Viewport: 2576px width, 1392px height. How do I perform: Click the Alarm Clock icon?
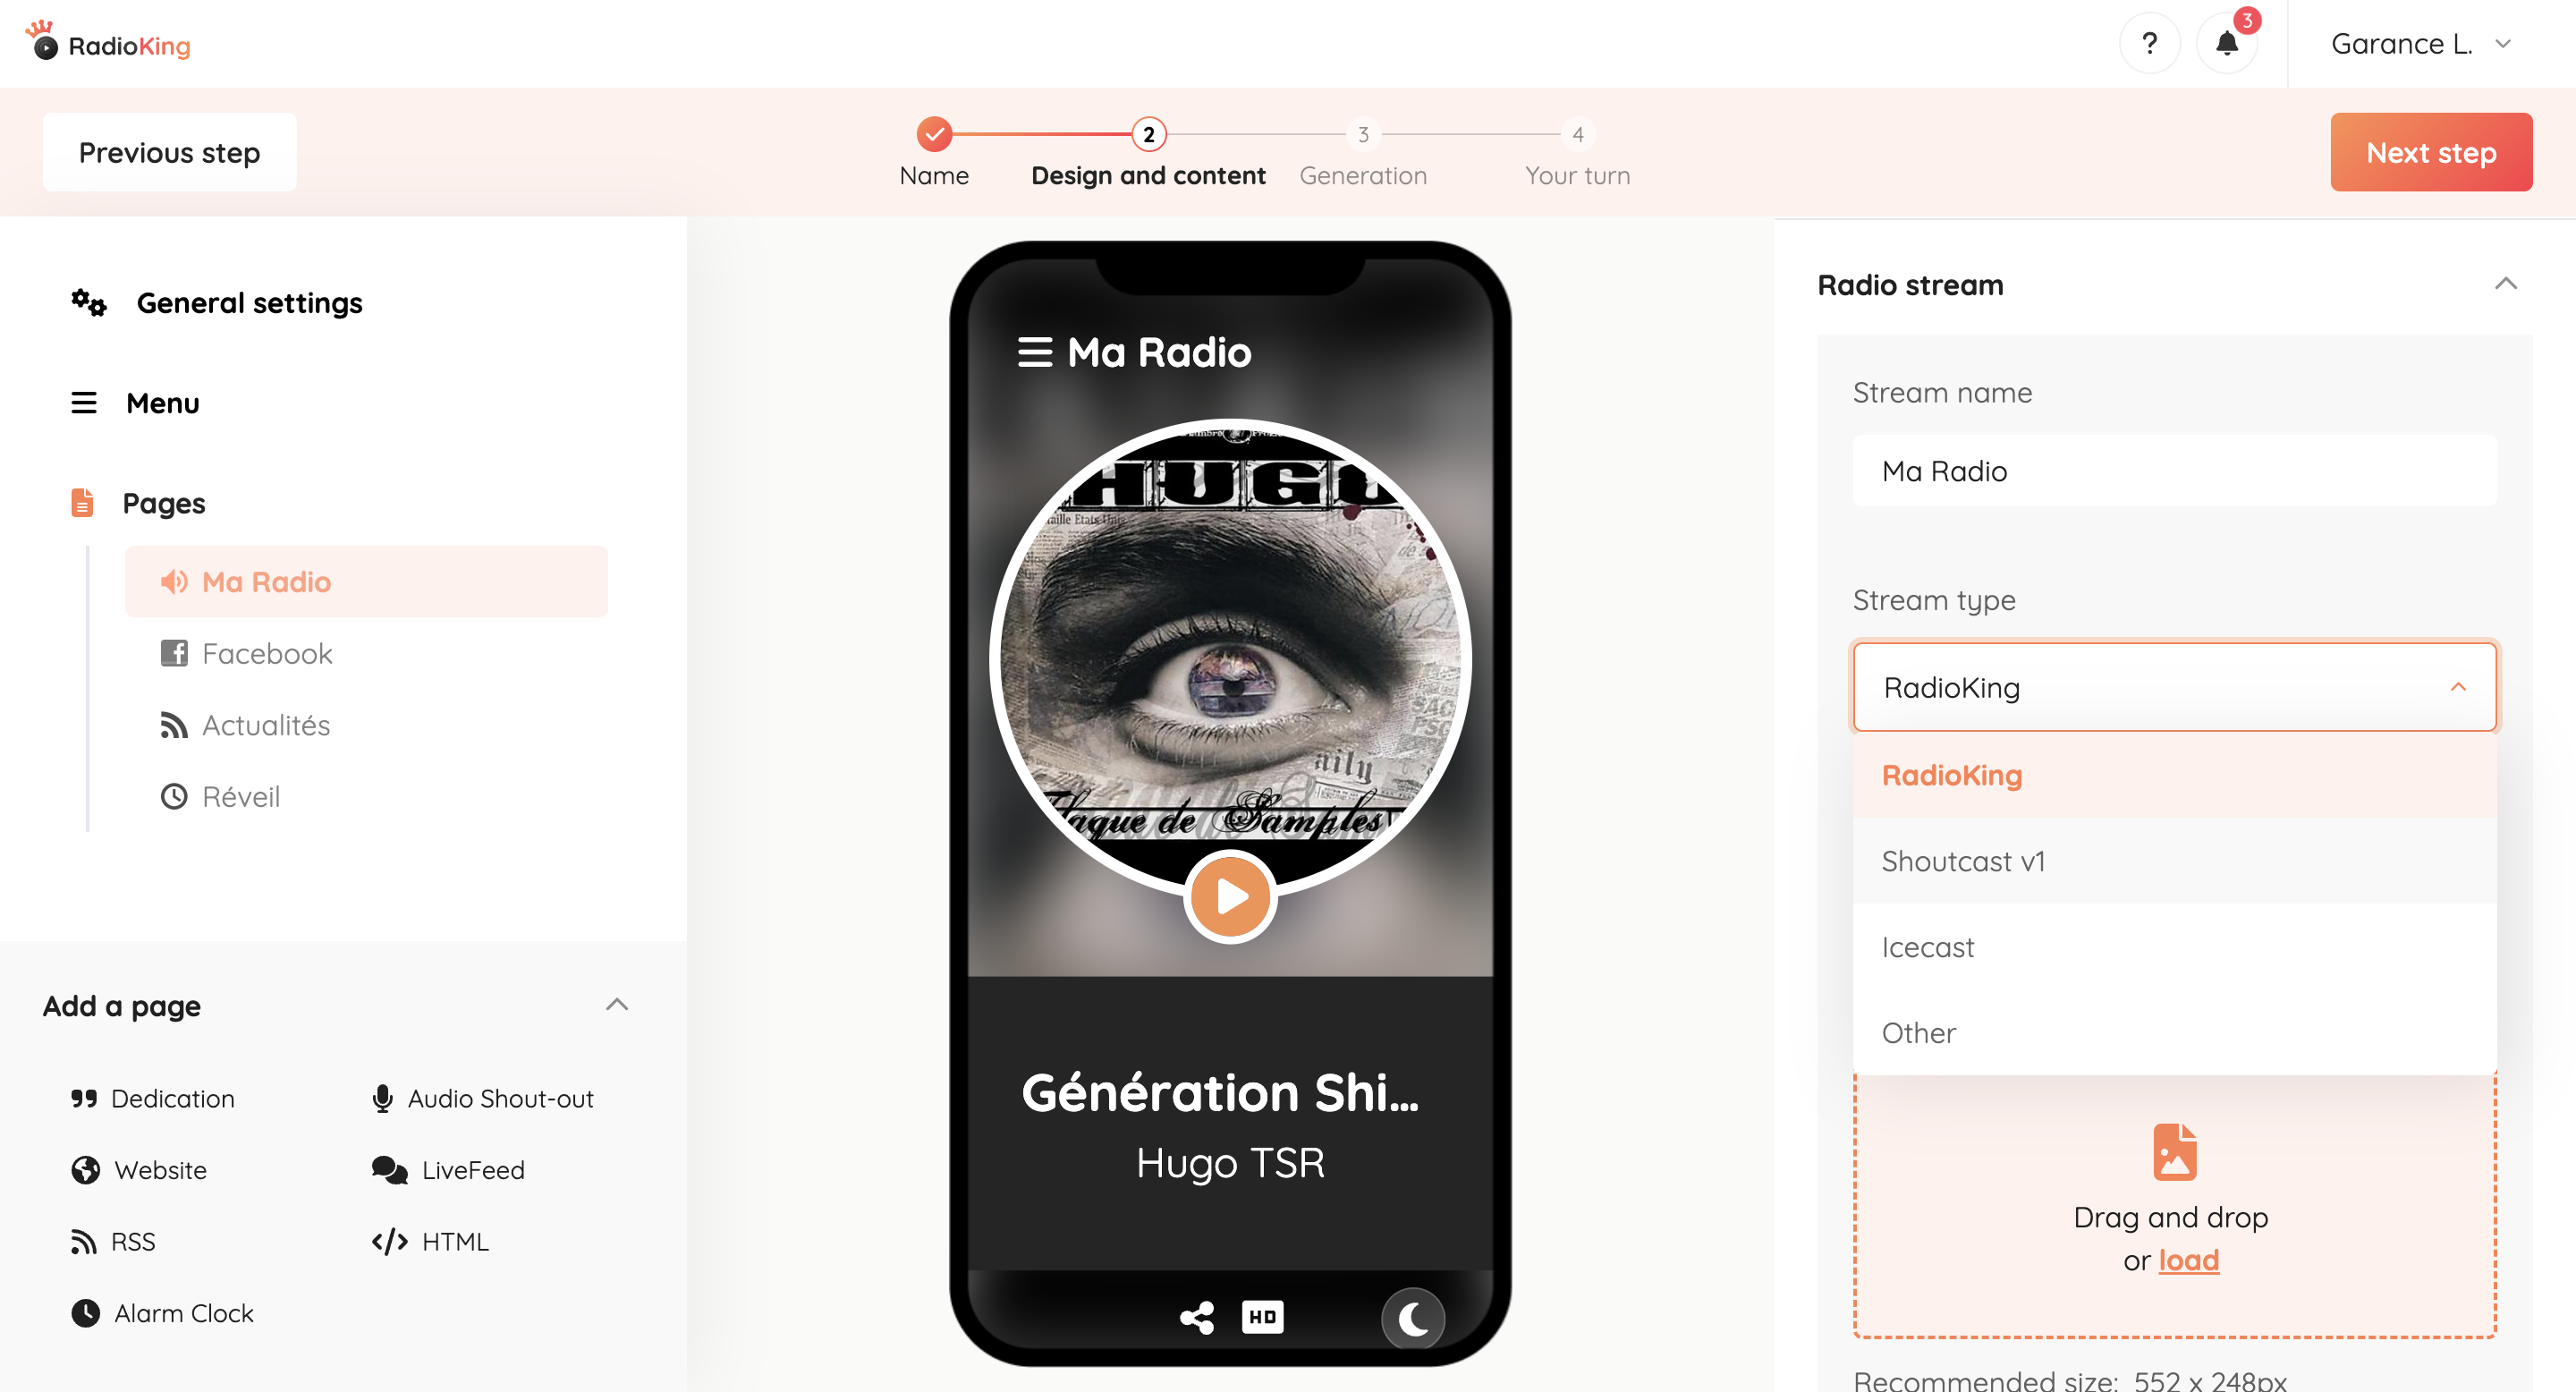(x=86, y=1312)
